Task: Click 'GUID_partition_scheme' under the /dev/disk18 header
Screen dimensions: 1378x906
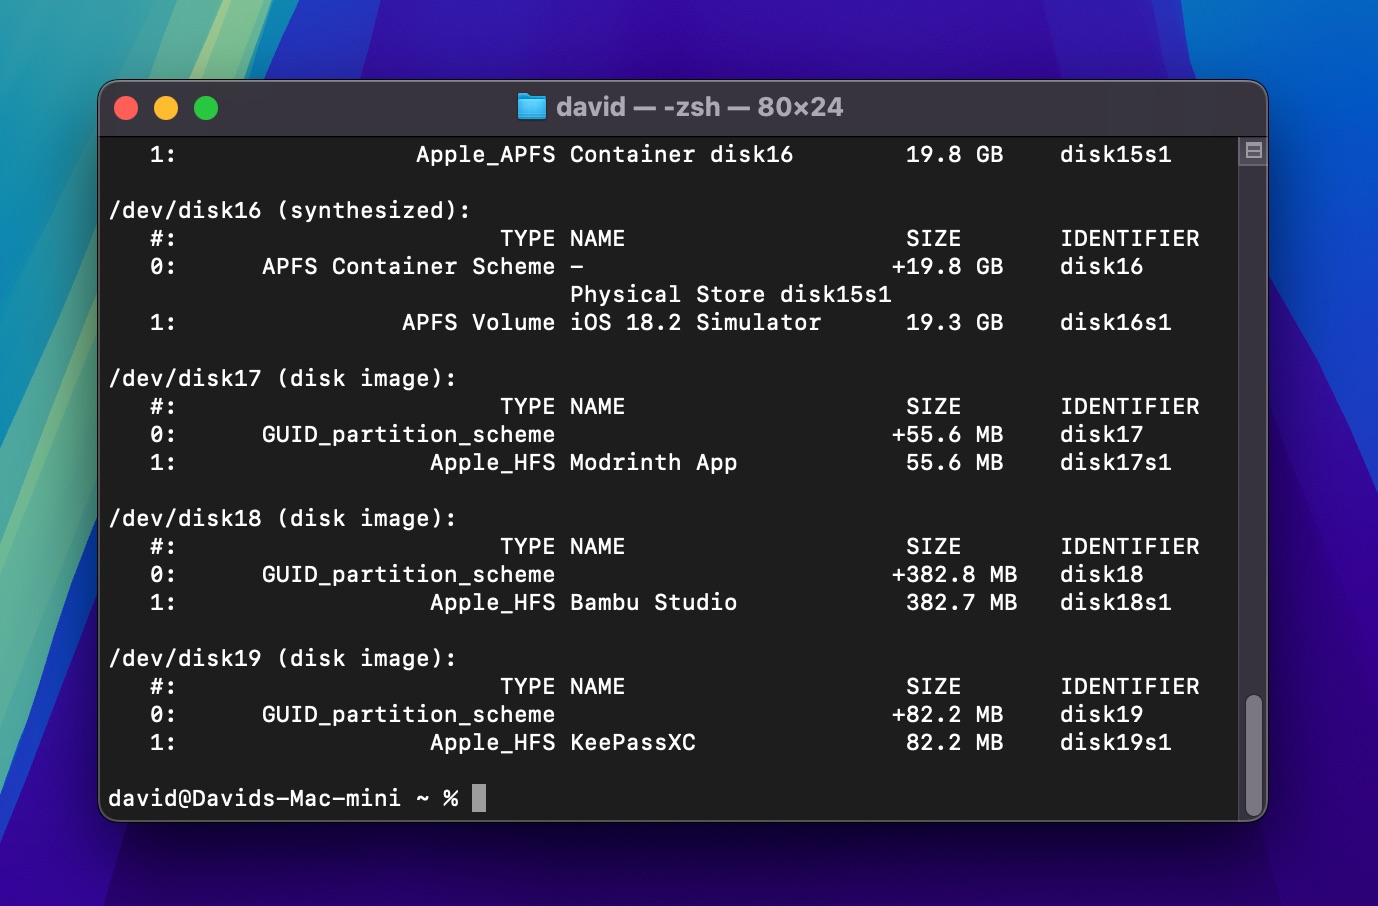Action: tap(408, 574)
